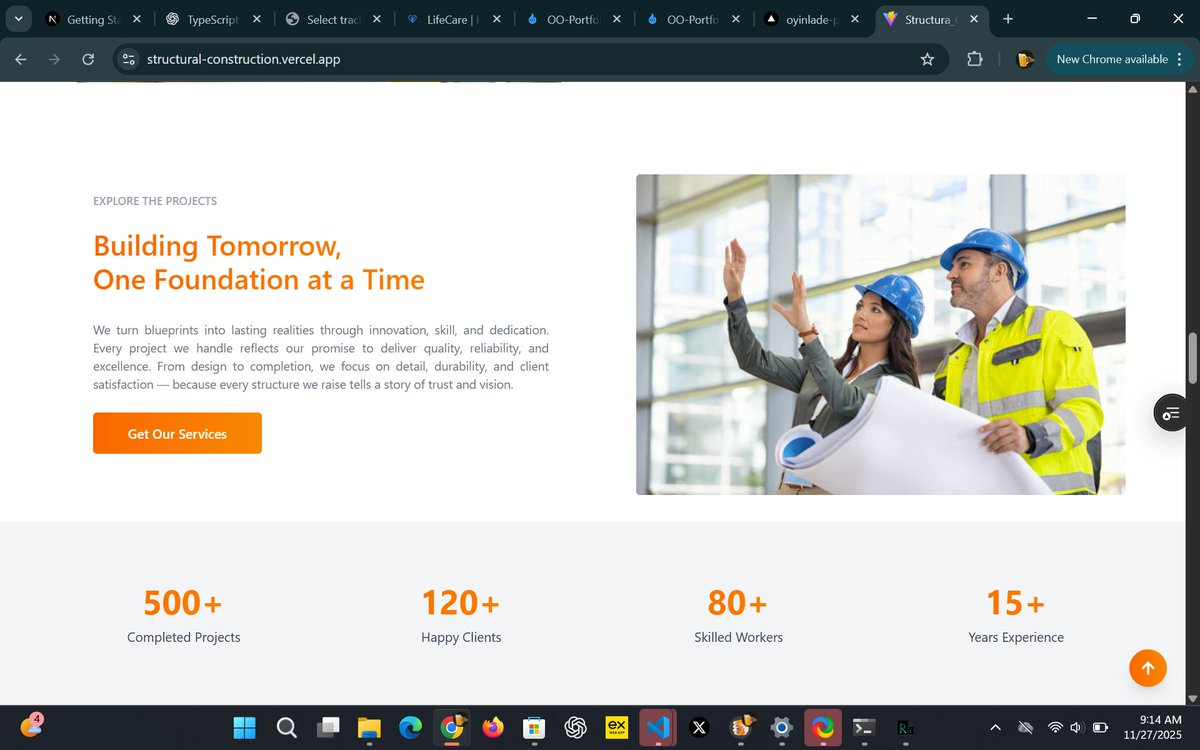Screen dimensions: 1200x750
Task: Click the EXPLORE THE PROJECTS label
Action: [155, 201]
